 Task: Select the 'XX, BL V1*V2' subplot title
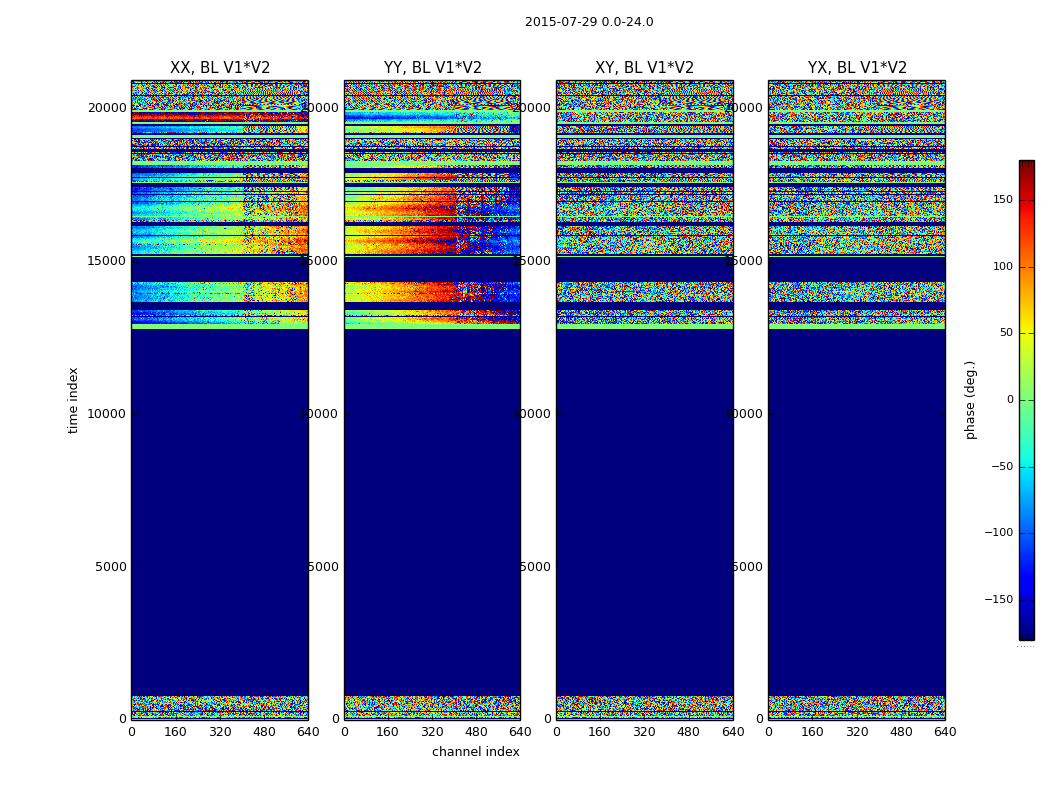pyautogui.click(x=220, y=68)
